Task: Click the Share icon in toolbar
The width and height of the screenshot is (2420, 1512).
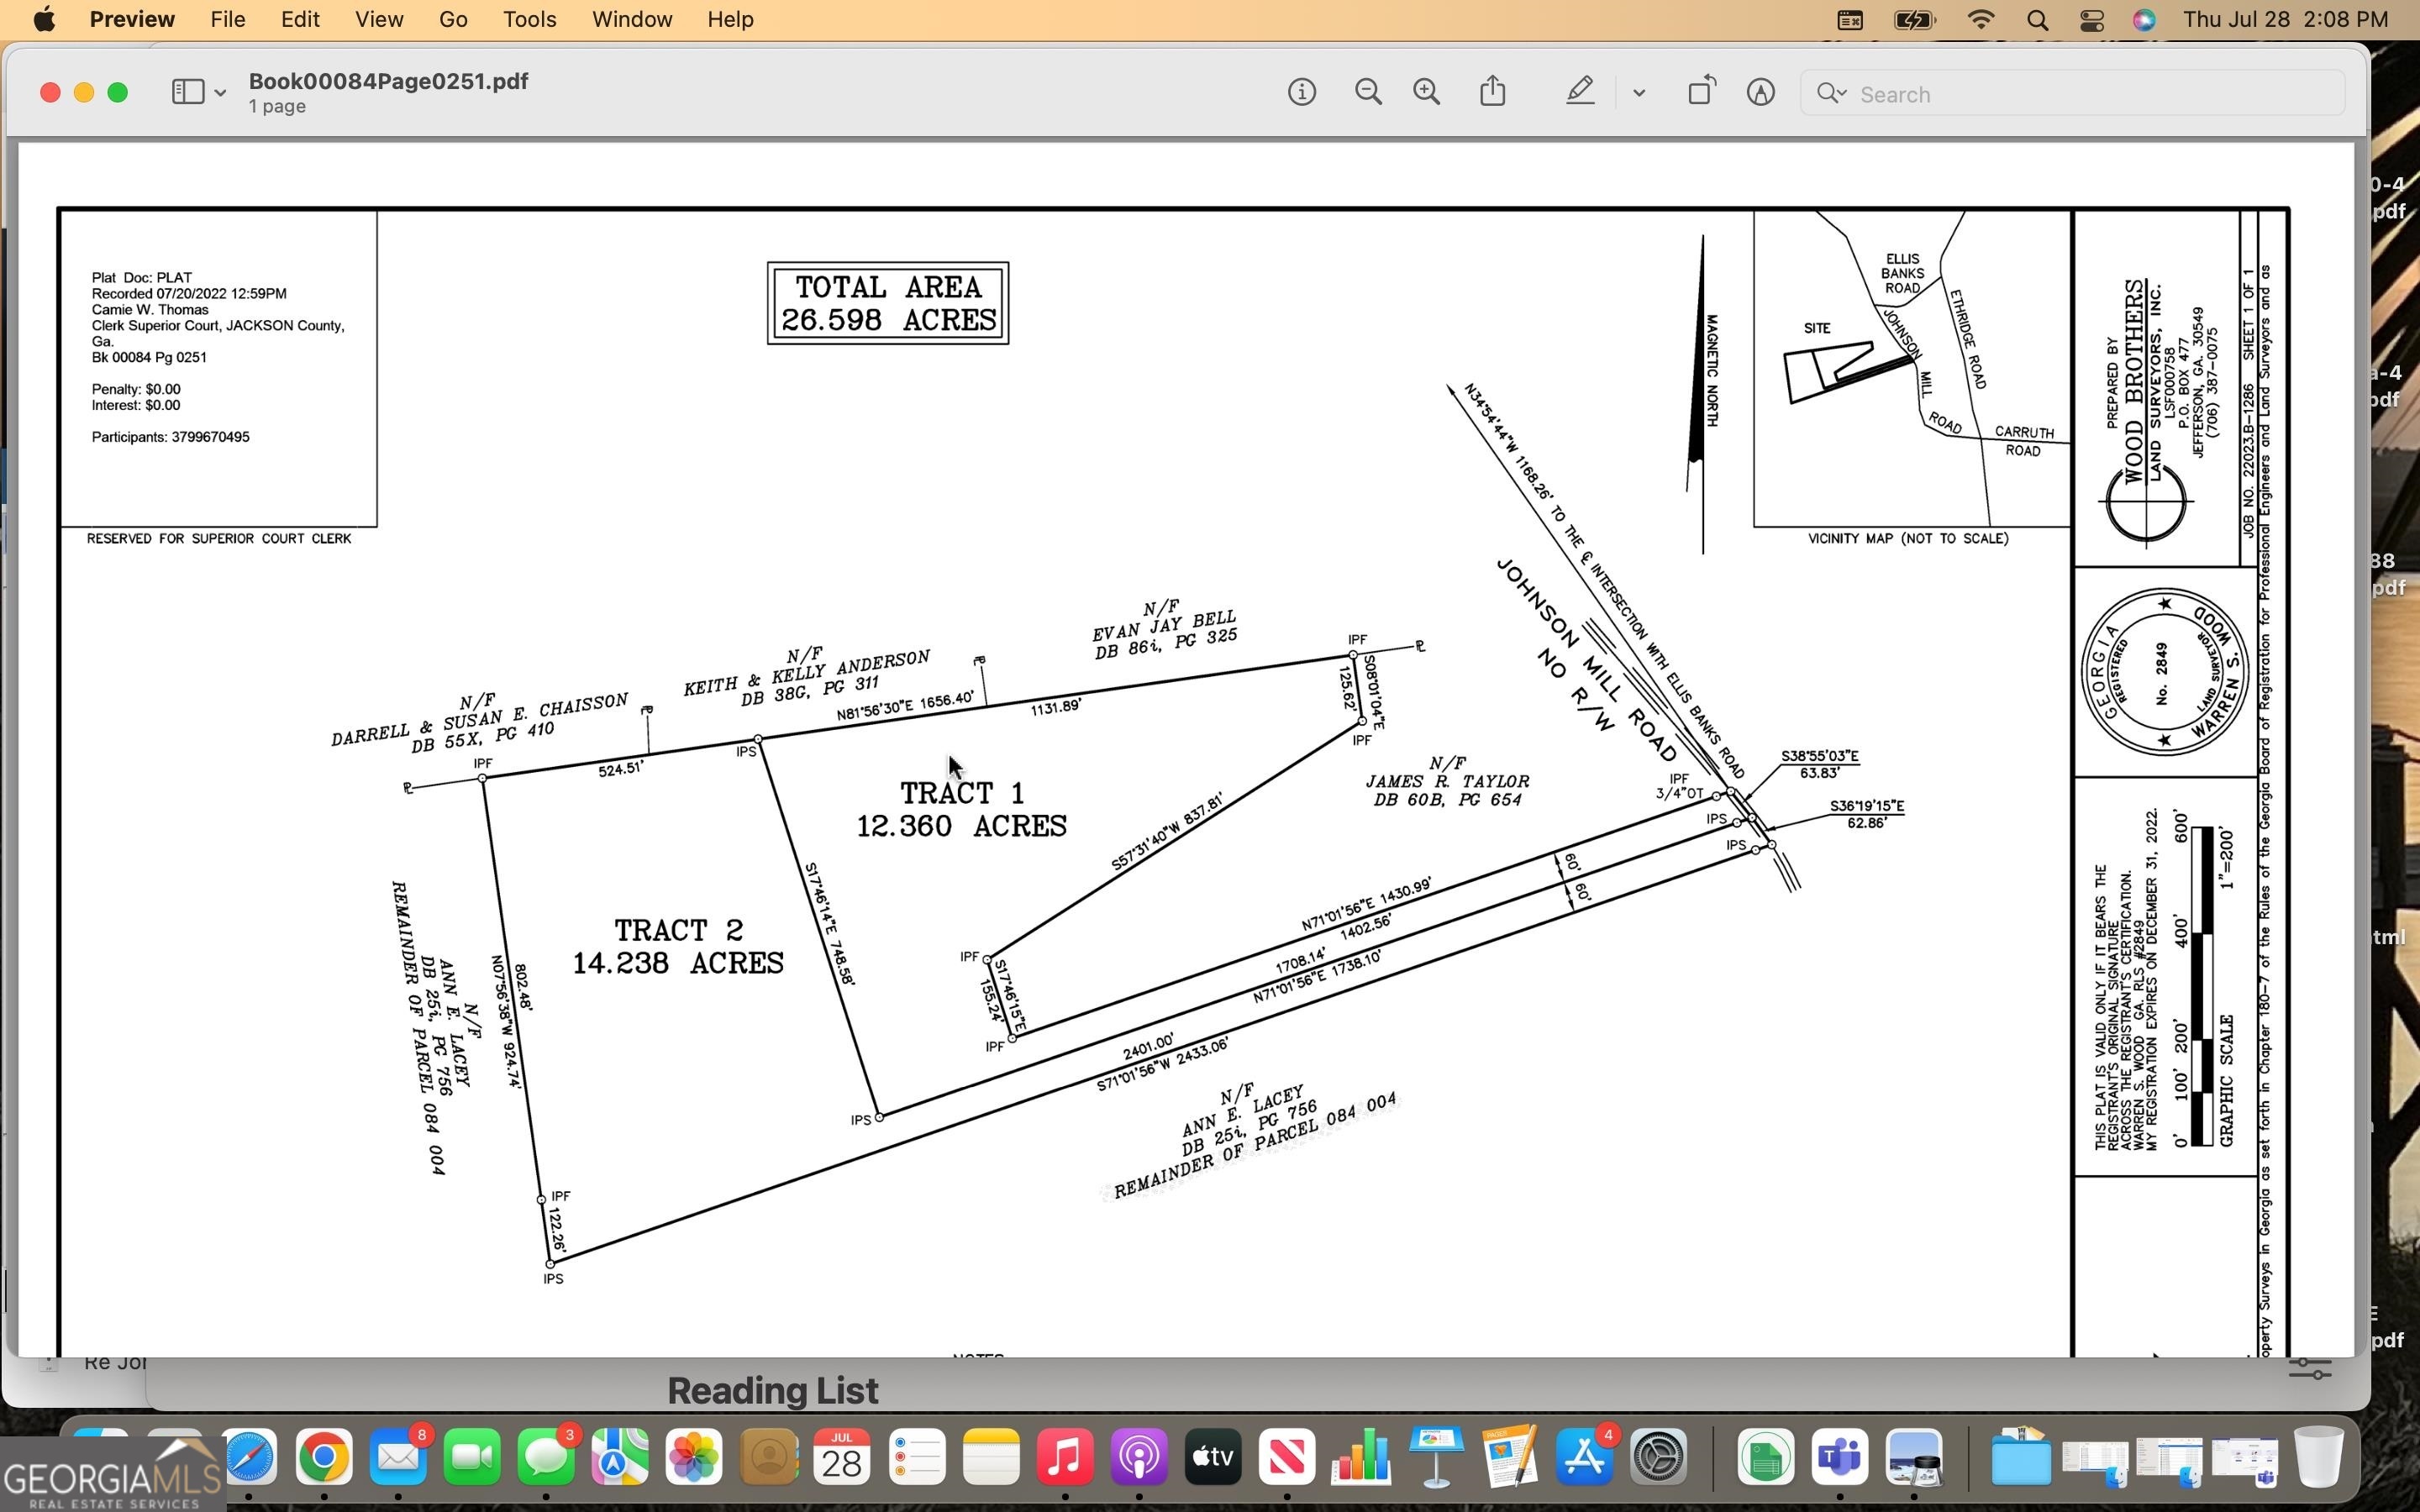Action: pos(1492,92)
